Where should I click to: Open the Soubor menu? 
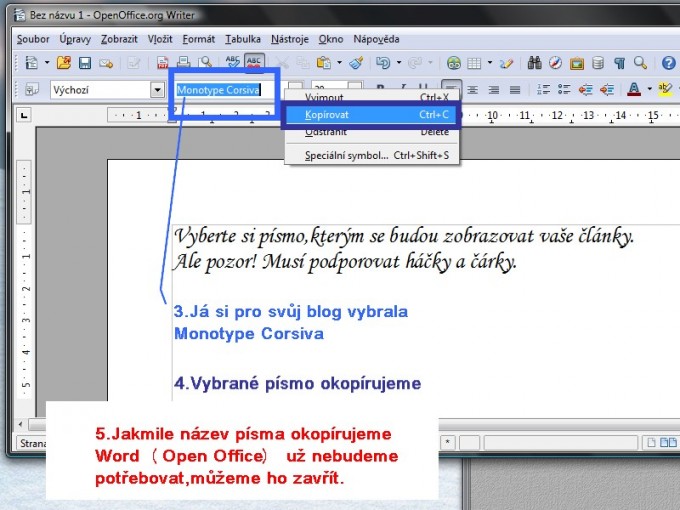click(33, 39)
